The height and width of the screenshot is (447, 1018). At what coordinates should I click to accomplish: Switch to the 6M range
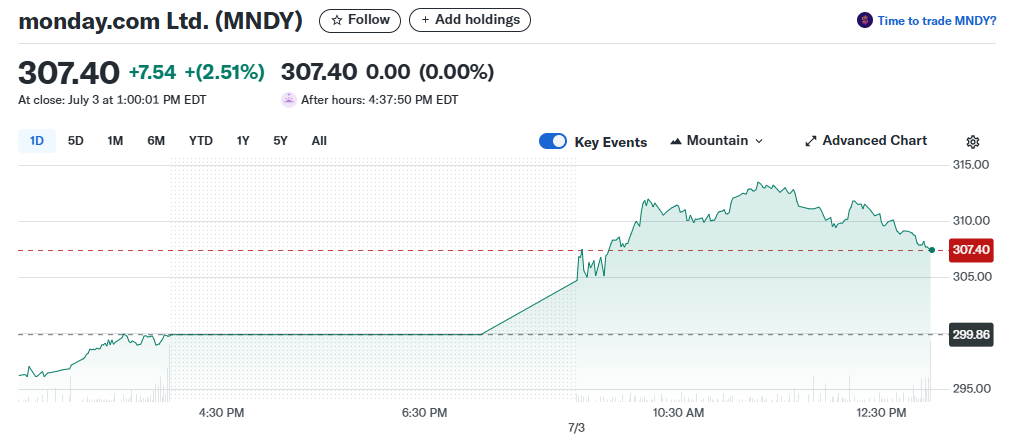[156, 141]
